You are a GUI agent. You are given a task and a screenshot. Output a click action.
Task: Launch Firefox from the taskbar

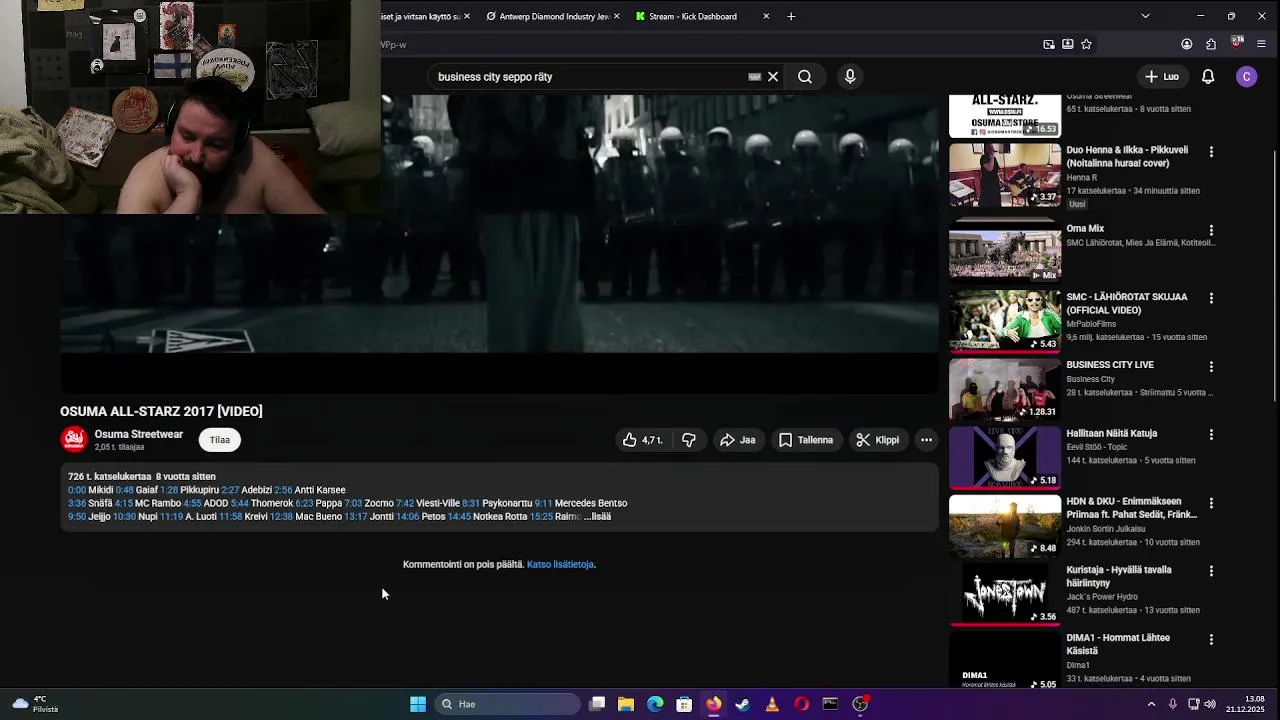[x=713, y=704]
